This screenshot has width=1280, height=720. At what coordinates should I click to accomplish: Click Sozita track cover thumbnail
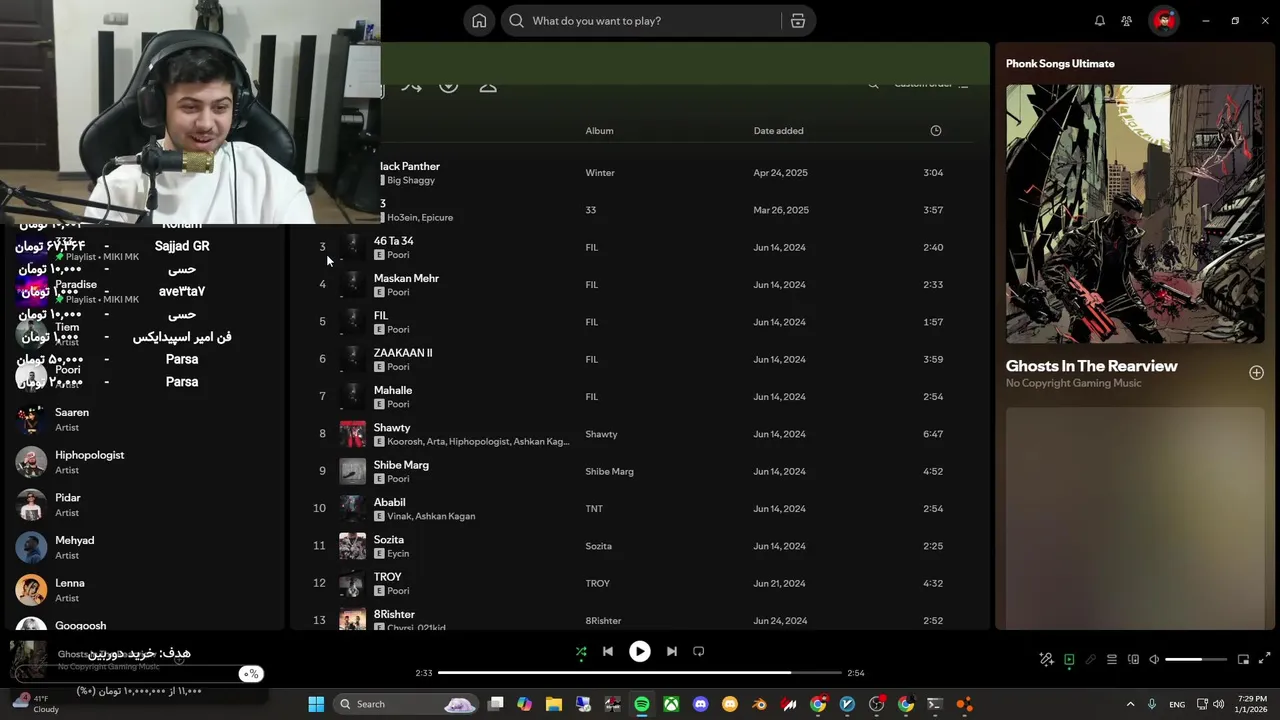pyautogui.click(x=353, y=546)
